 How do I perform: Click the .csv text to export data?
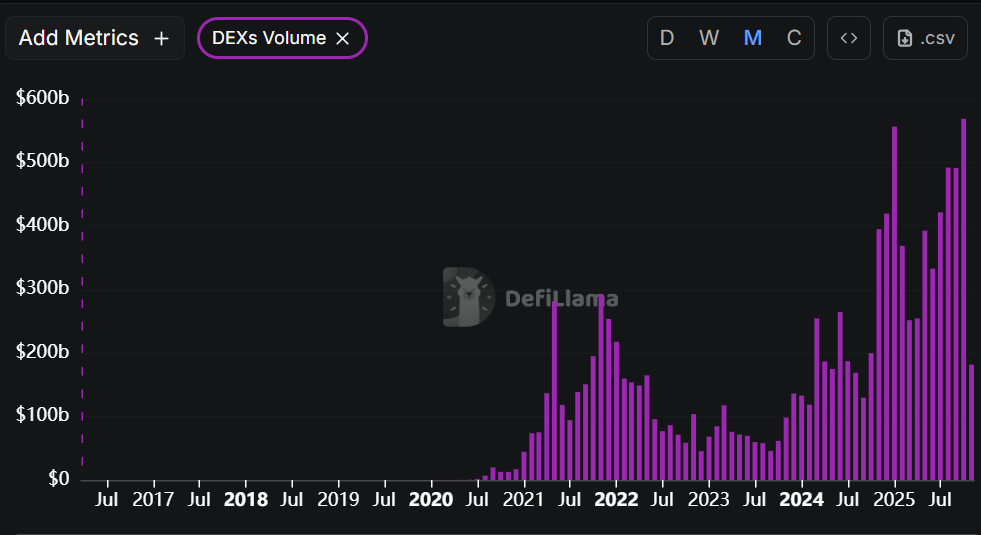pos(936,38)
